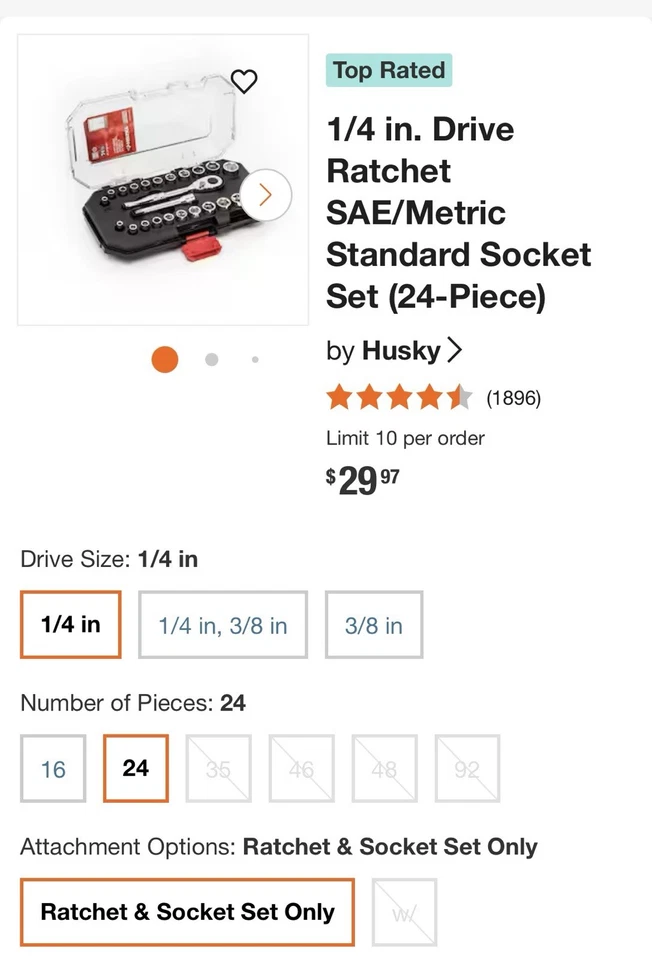Select the 1/4 in drive size
This screenshot has width=652, height=960.
70,624
